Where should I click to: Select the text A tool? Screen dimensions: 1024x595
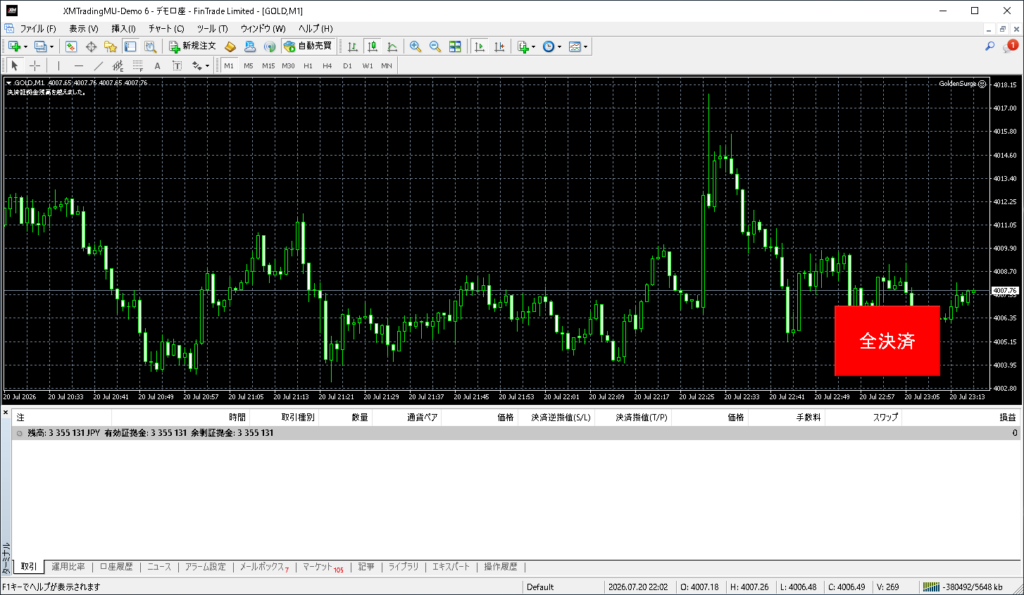coord(157,65)
